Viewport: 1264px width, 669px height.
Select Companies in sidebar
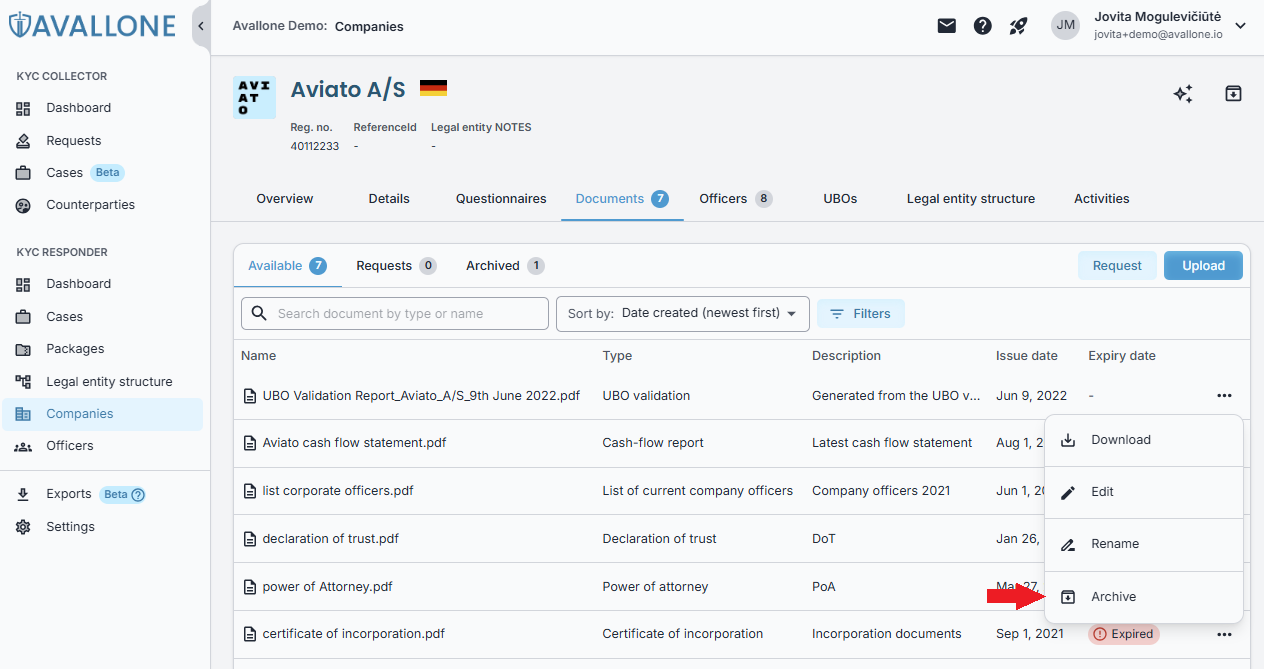tap(102, 414)
